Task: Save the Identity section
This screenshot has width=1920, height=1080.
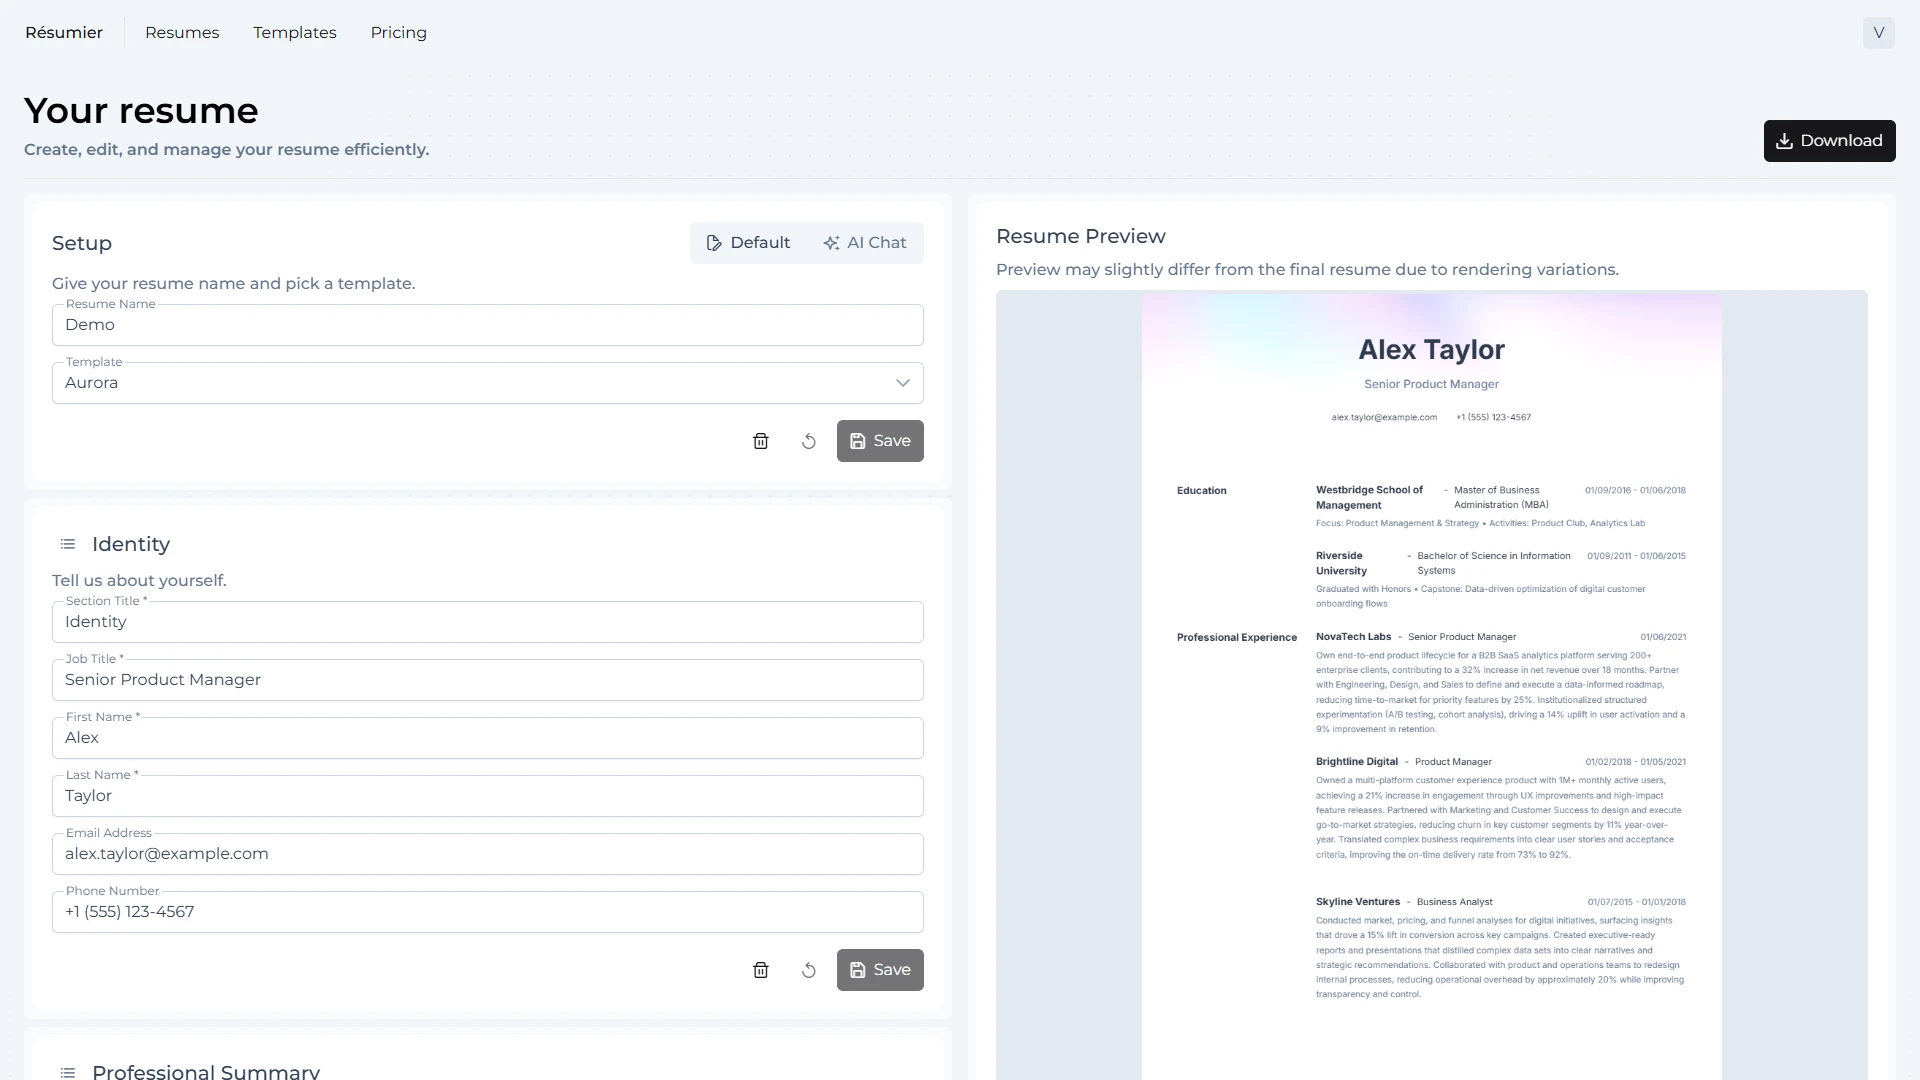Action: click(x=880, y=970)
